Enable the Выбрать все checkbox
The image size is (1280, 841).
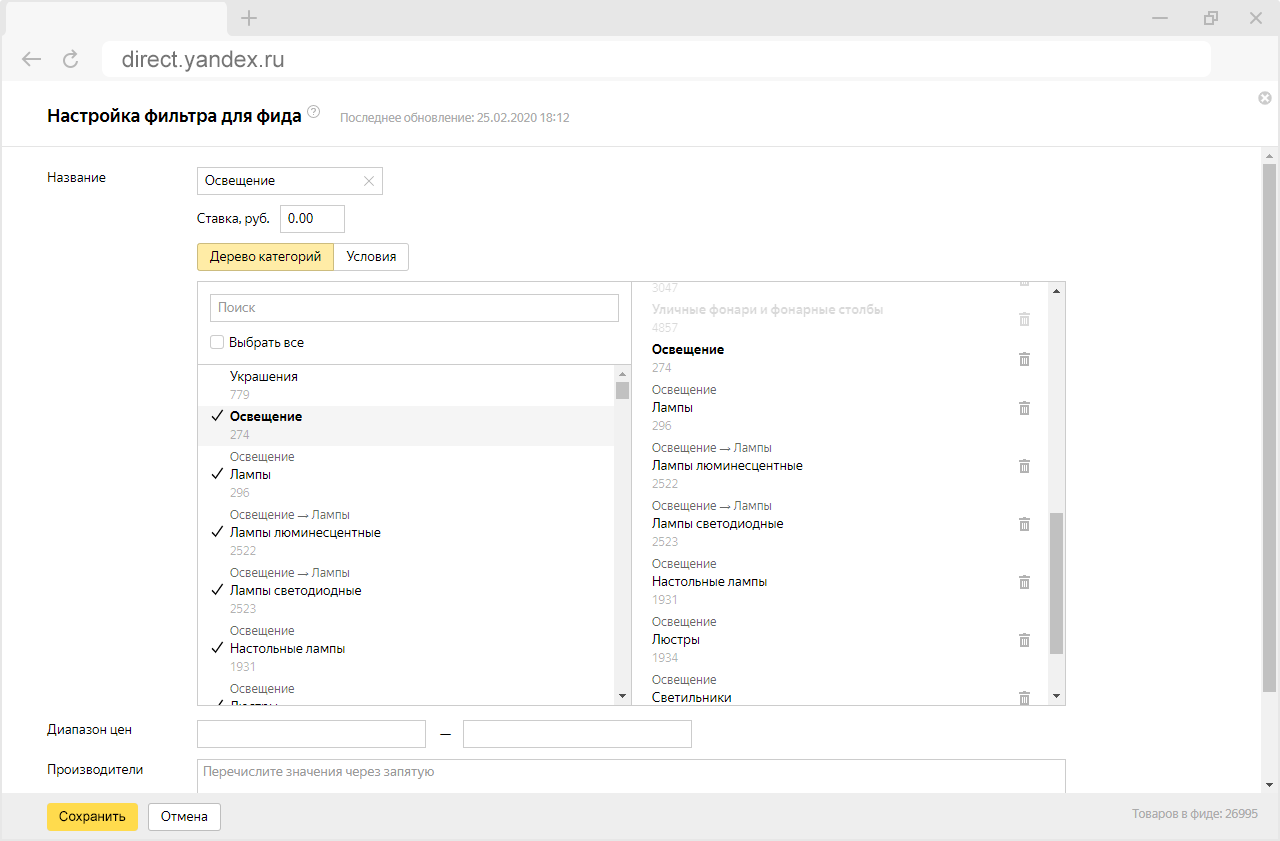(217, 342)
